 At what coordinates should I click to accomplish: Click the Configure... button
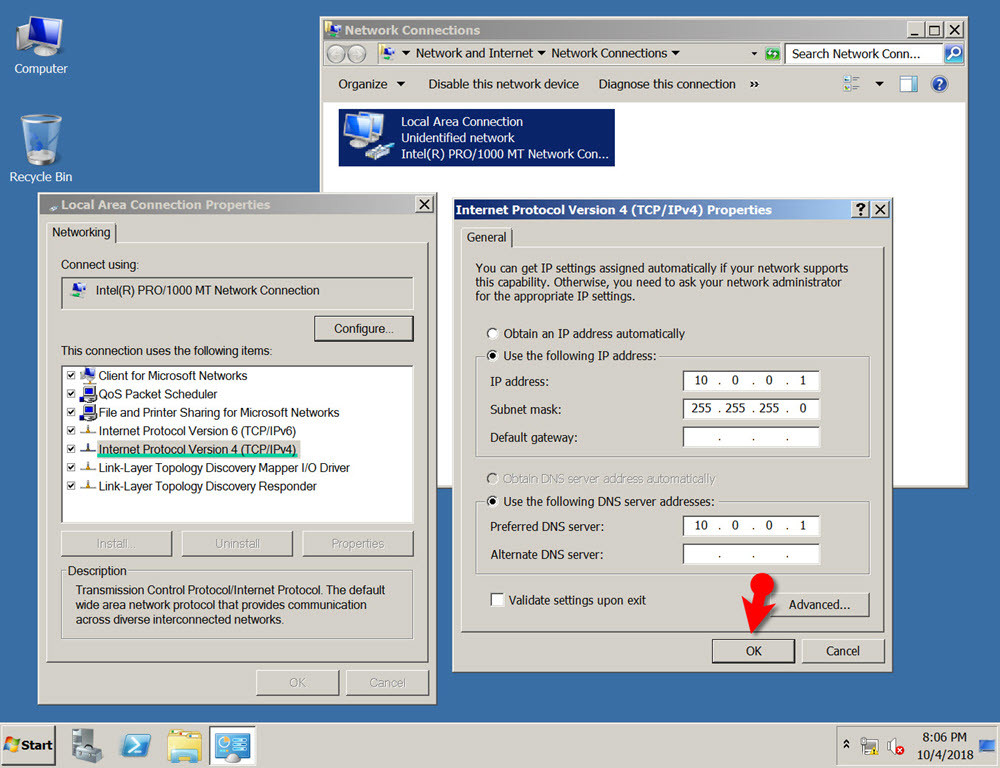point(364,329)
